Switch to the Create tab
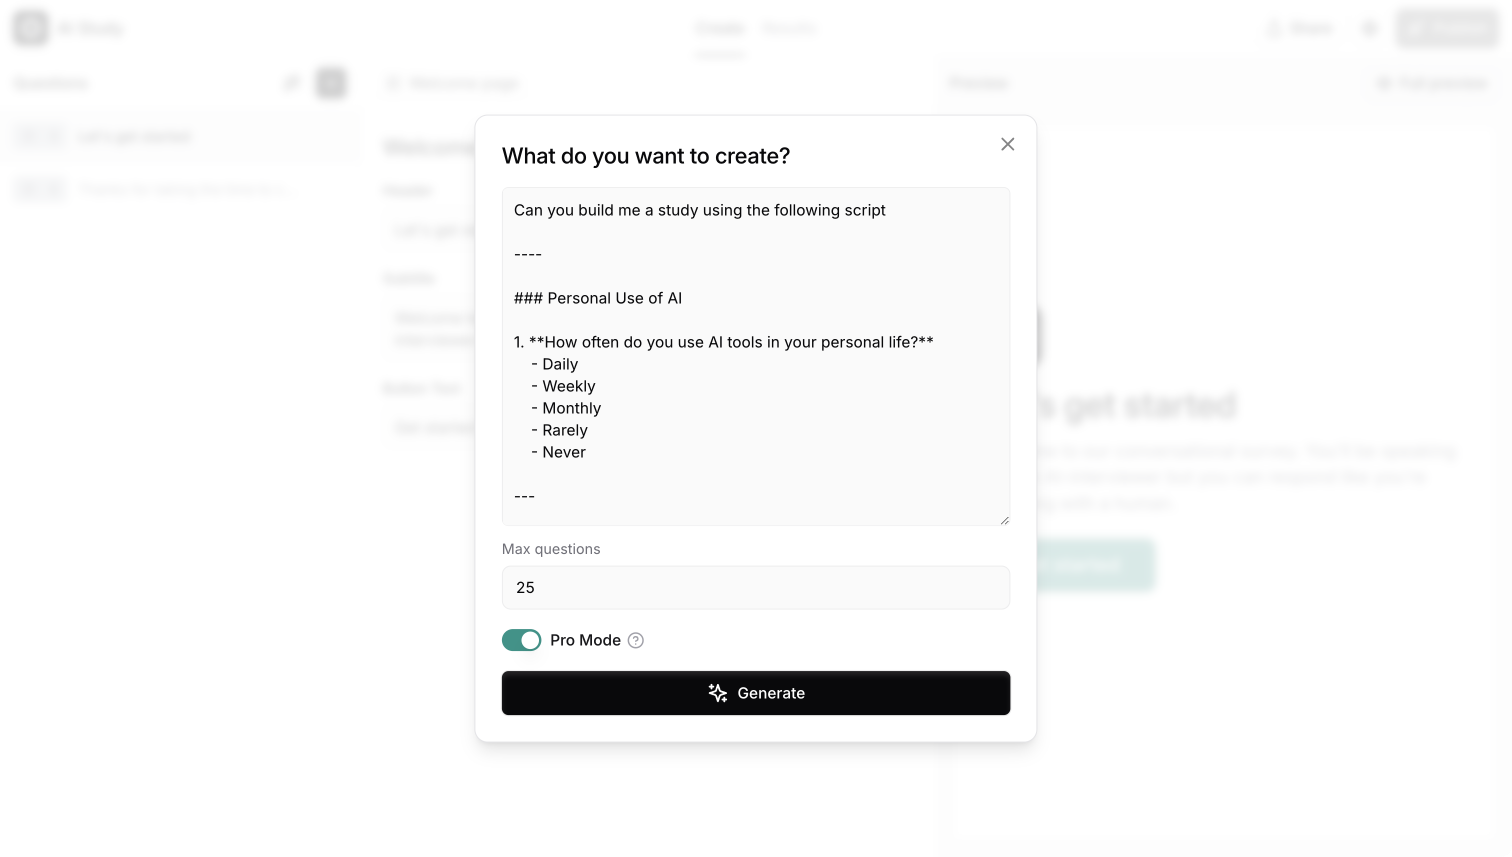1512x857 pixels. (719, 28)
